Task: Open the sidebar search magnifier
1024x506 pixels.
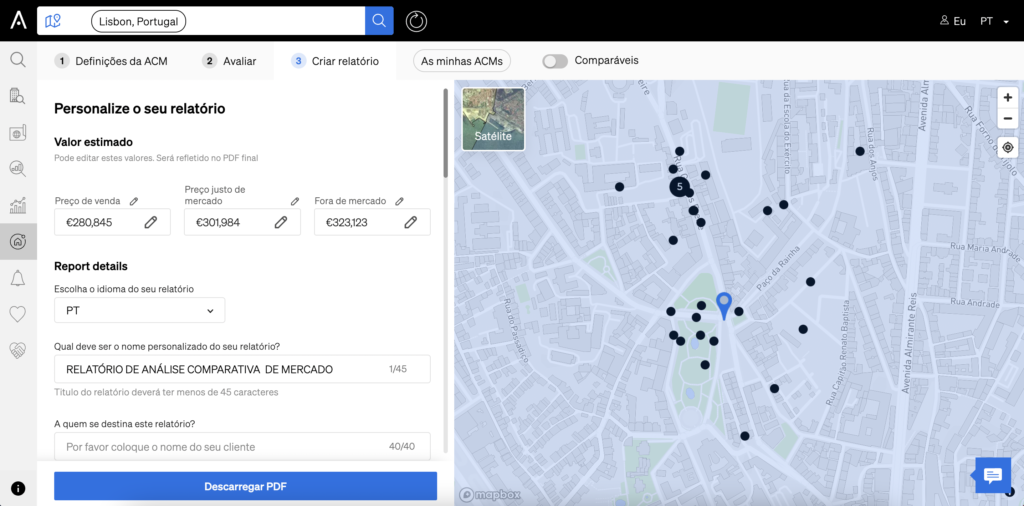Action: [18, 60]
